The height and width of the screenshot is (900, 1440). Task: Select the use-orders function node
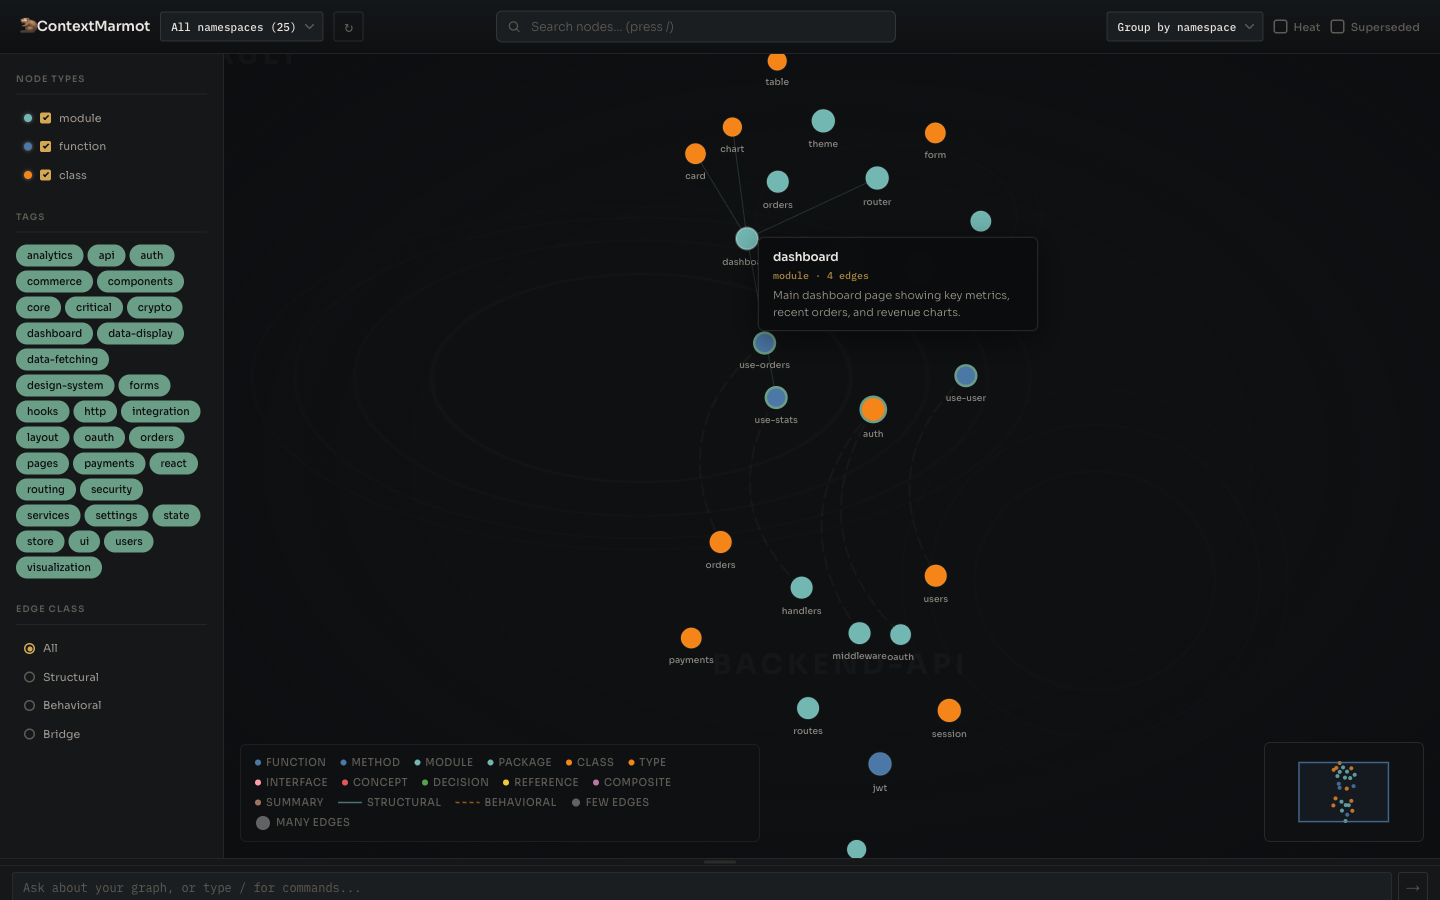[764, 343]
